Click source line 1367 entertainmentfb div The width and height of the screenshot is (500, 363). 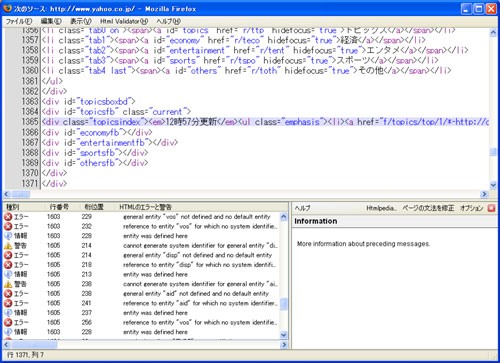110,143
